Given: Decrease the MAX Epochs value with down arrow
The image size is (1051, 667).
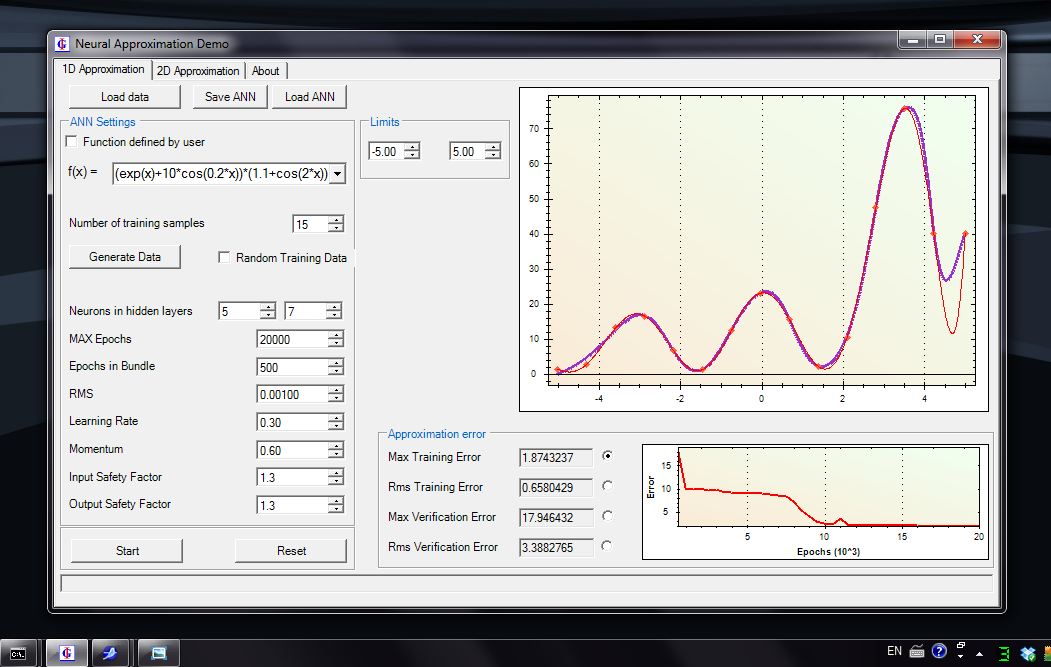Looking at the screenshot, I should pyautogui.click(x=335, y=344).
